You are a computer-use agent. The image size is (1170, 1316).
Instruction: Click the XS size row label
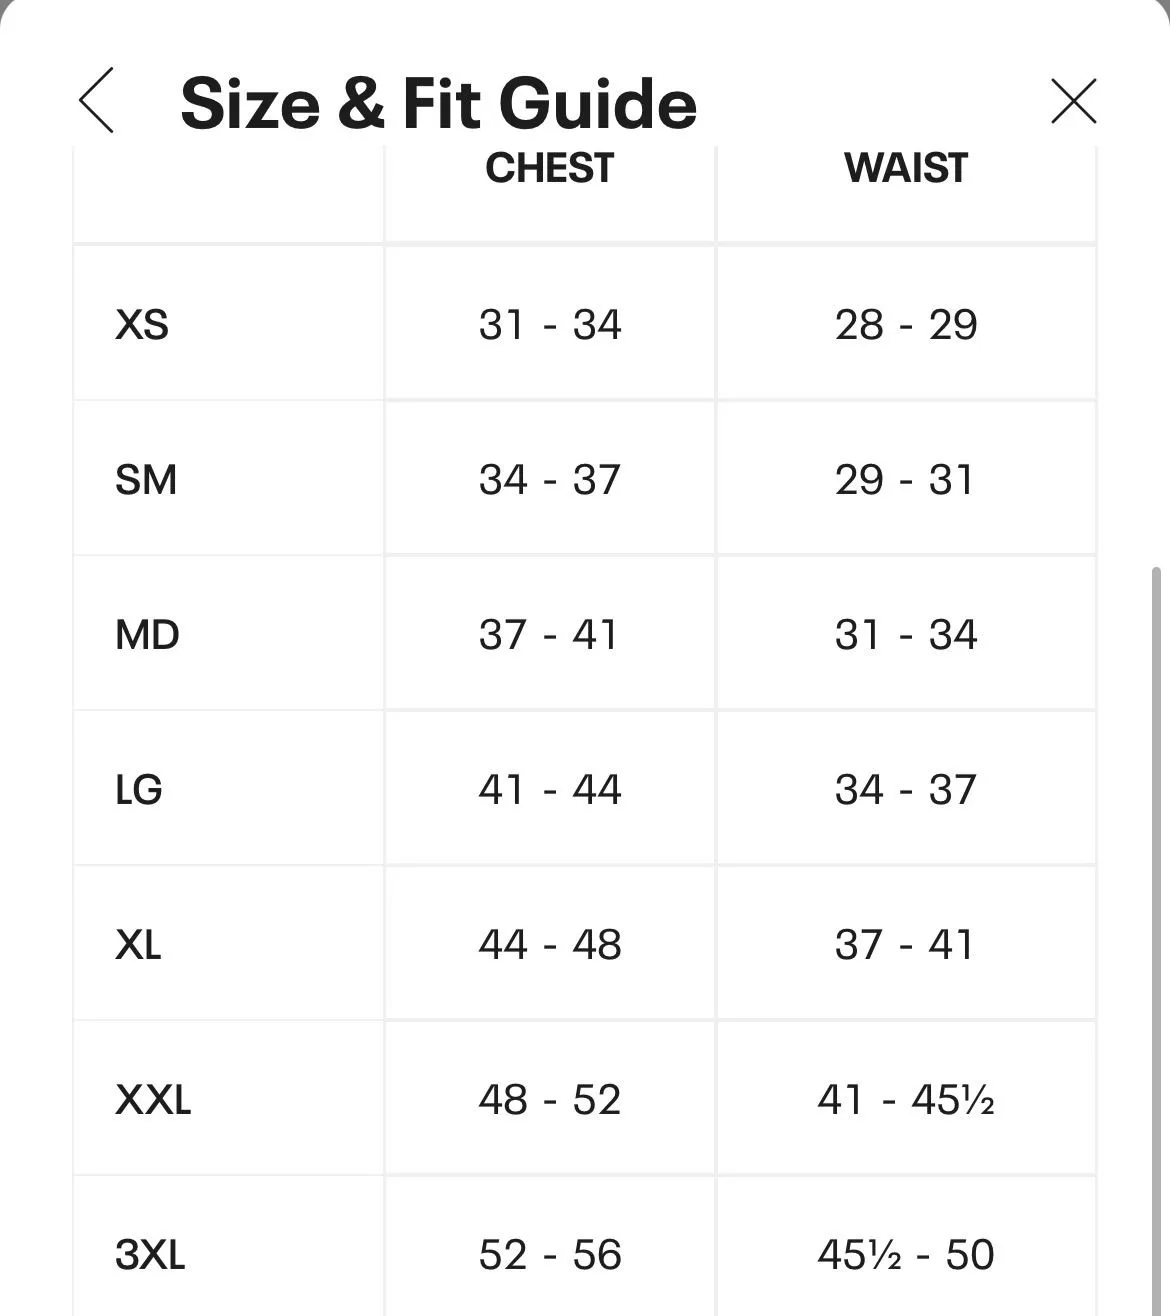click(142, 325)
